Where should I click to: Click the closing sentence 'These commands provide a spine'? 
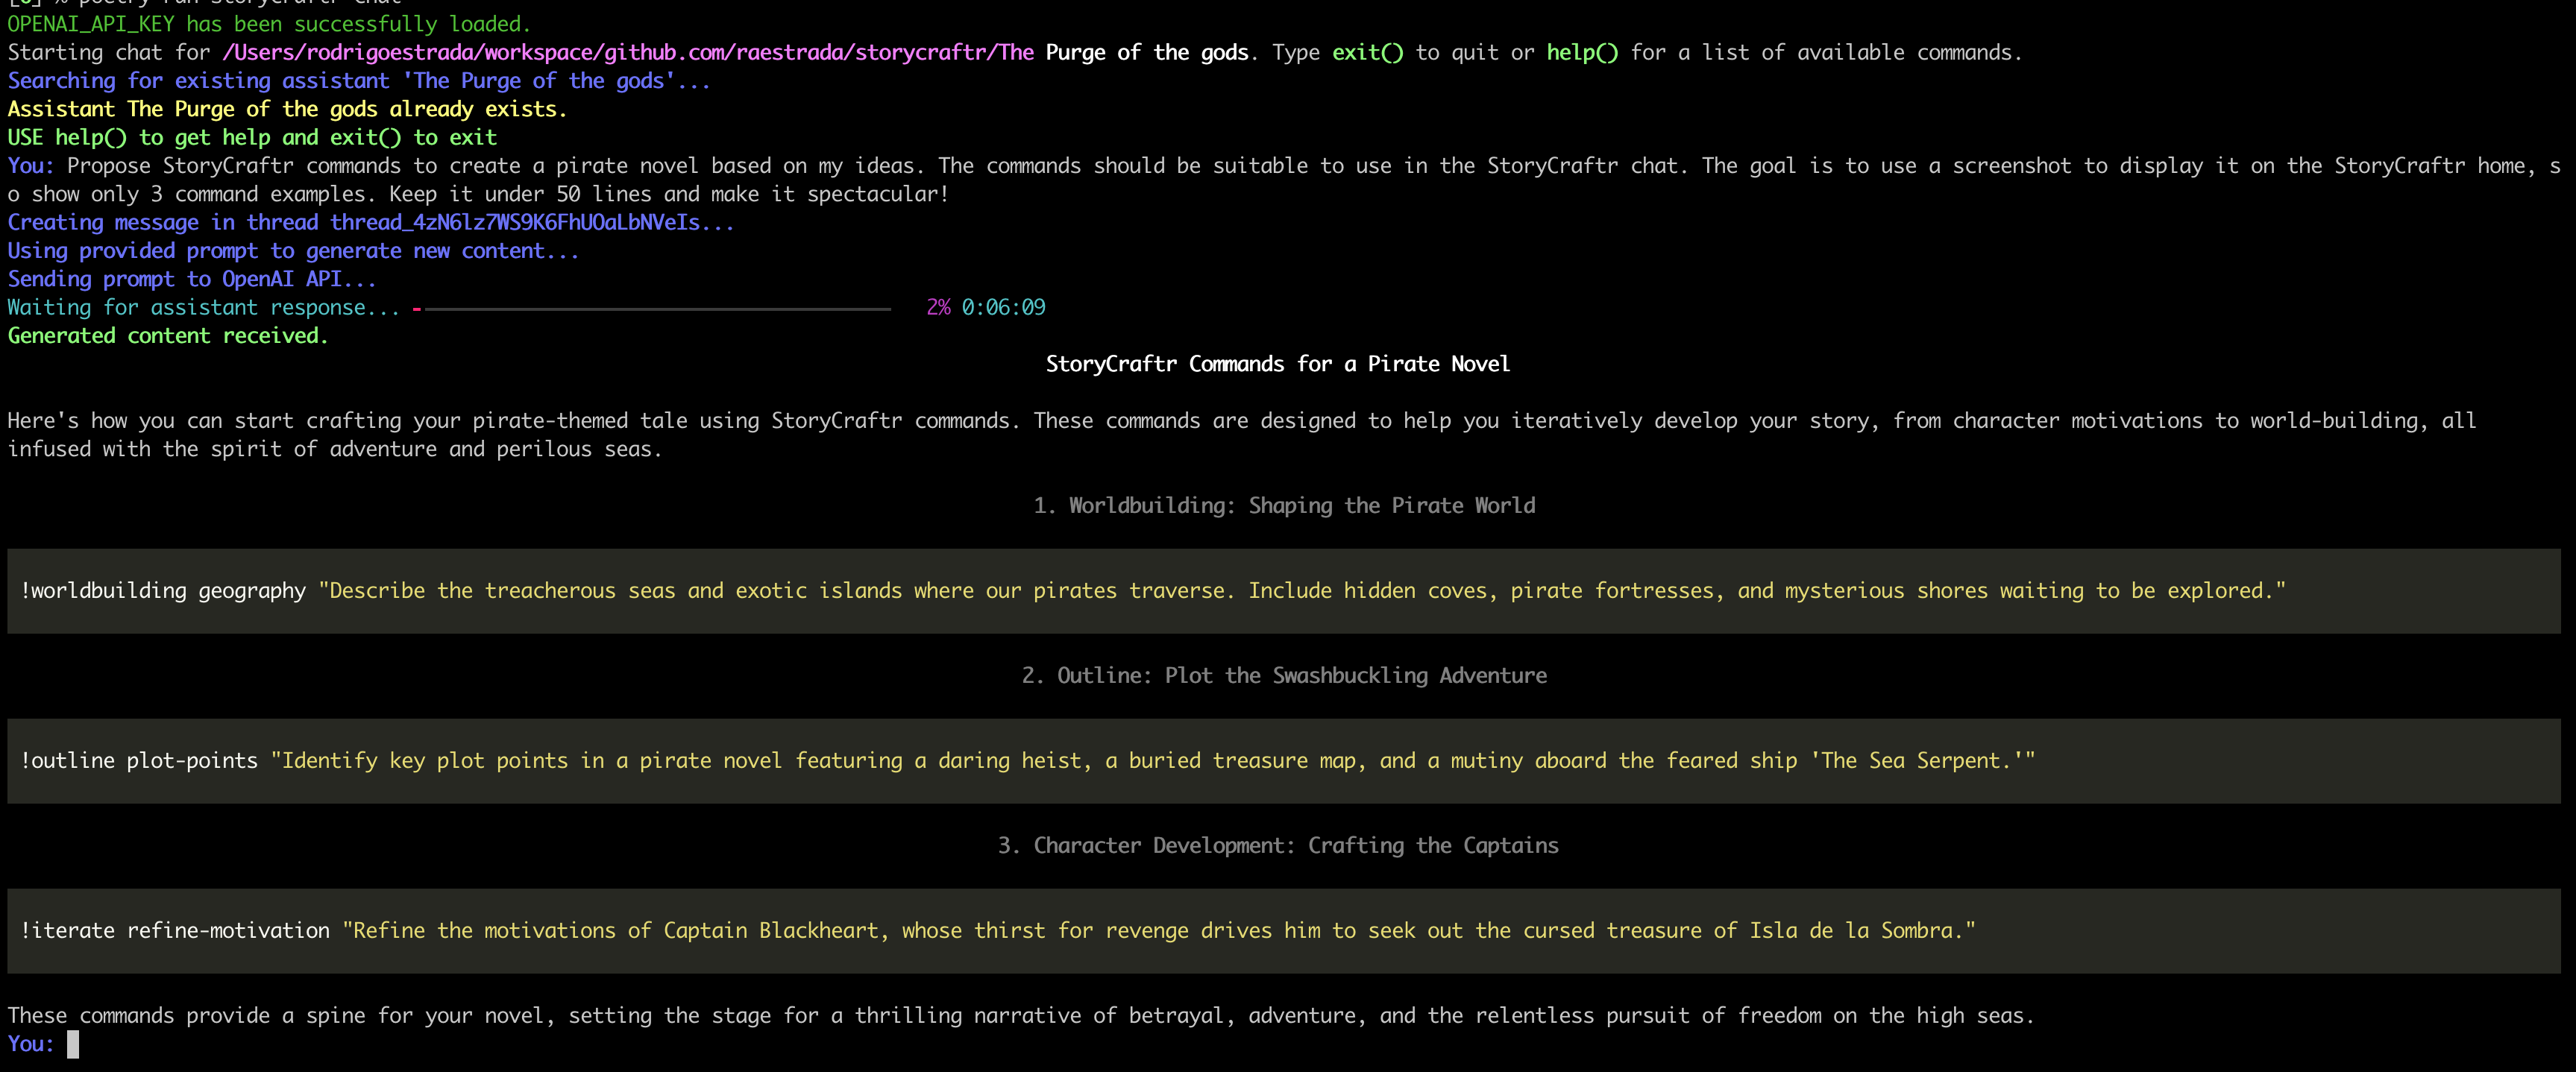coord(1021,1016)
